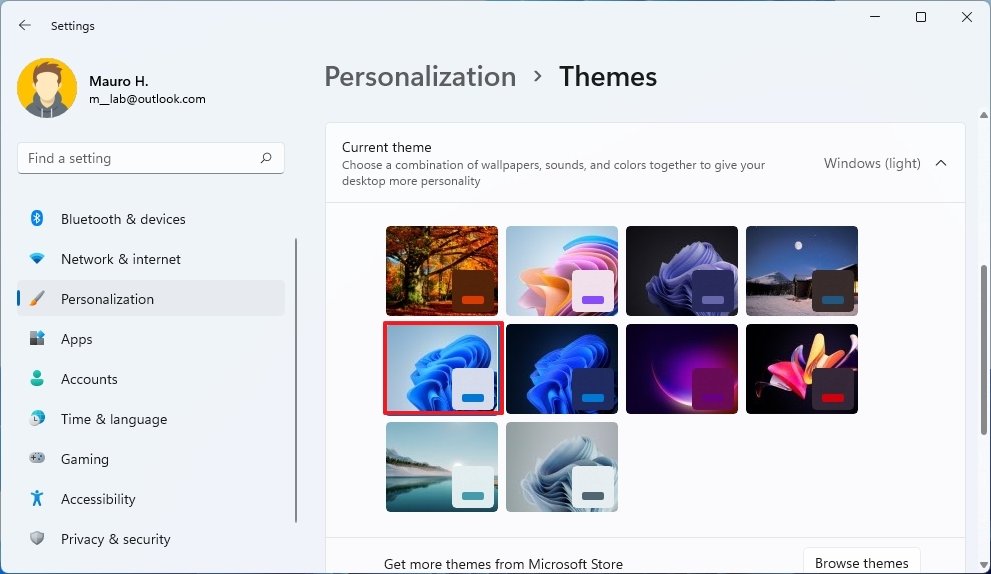Click the search magnifier icon

click(x=266, y=158)
